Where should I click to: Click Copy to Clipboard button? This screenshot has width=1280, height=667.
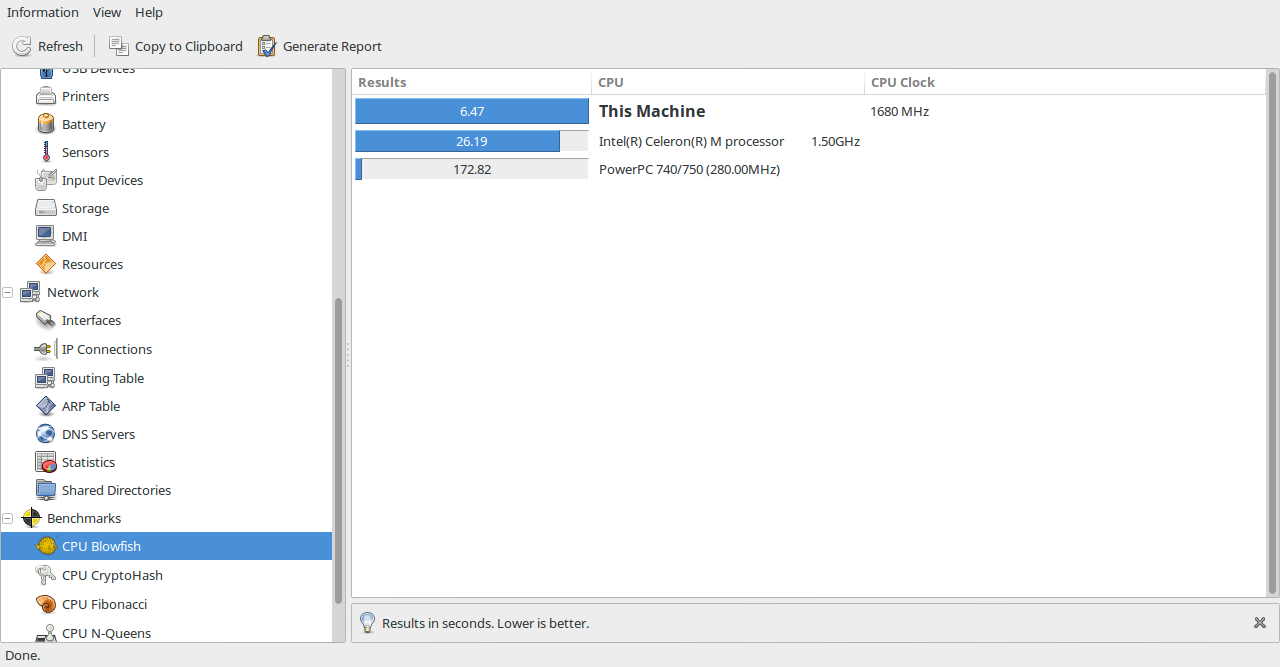(x=176, y=46)
